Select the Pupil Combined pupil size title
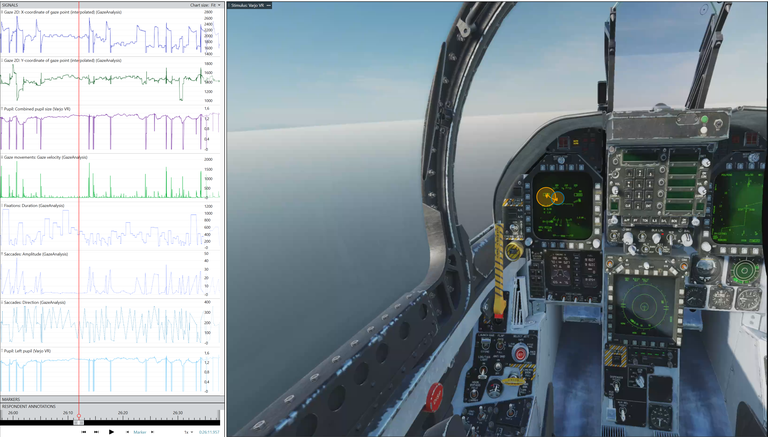Viewport: 768px width, 437px height. [x=37, y=109]
